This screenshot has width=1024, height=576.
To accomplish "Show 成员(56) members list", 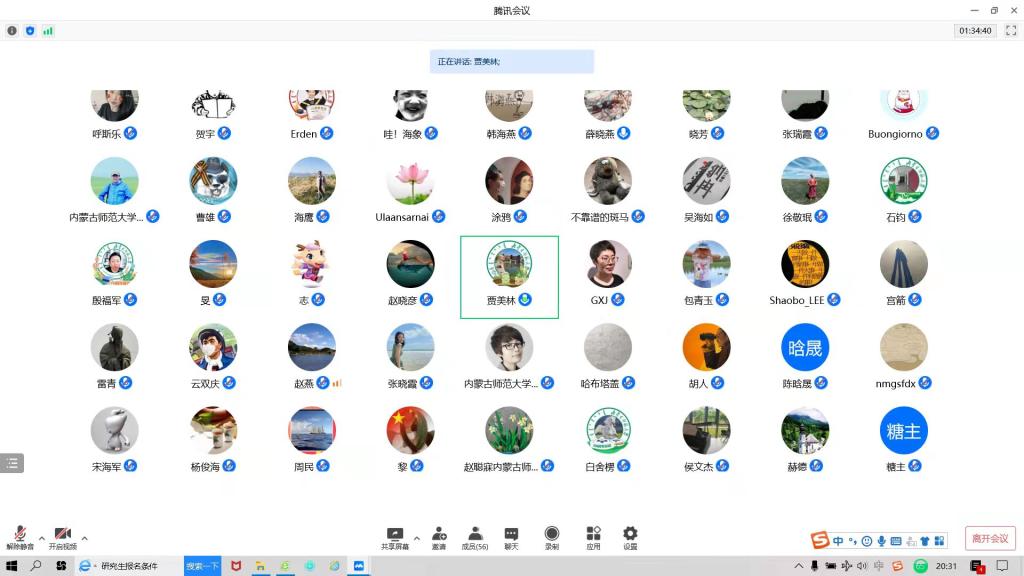I will pos(475,537).
